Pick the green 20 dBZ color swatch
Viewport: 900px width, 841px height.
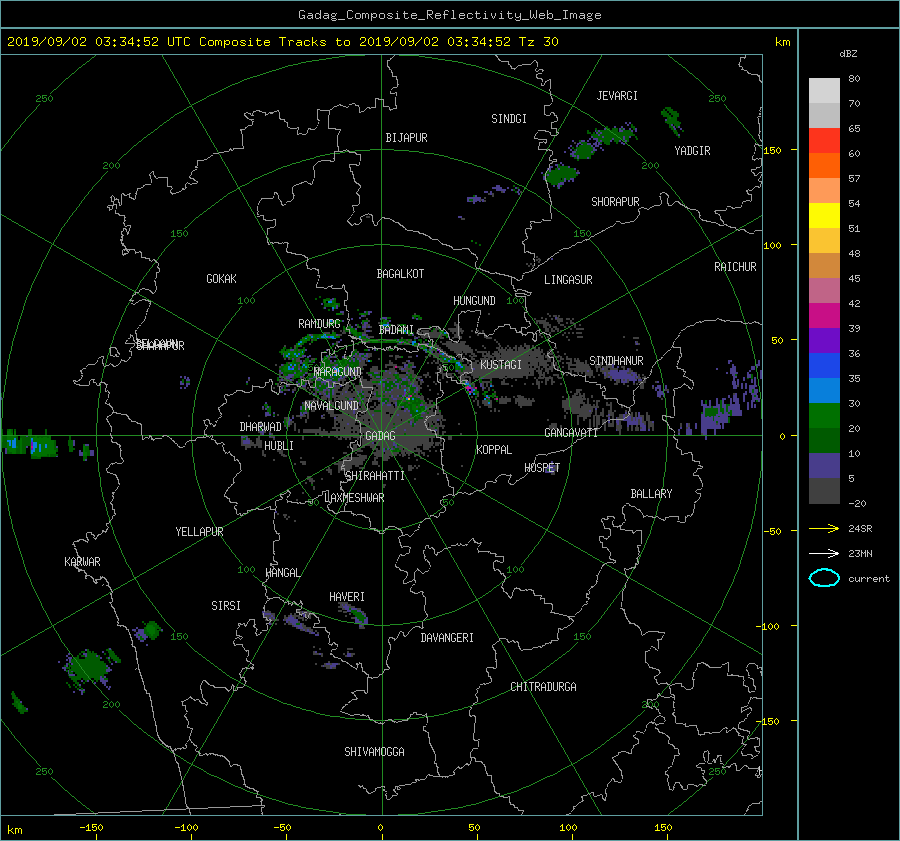click(824, 416)
